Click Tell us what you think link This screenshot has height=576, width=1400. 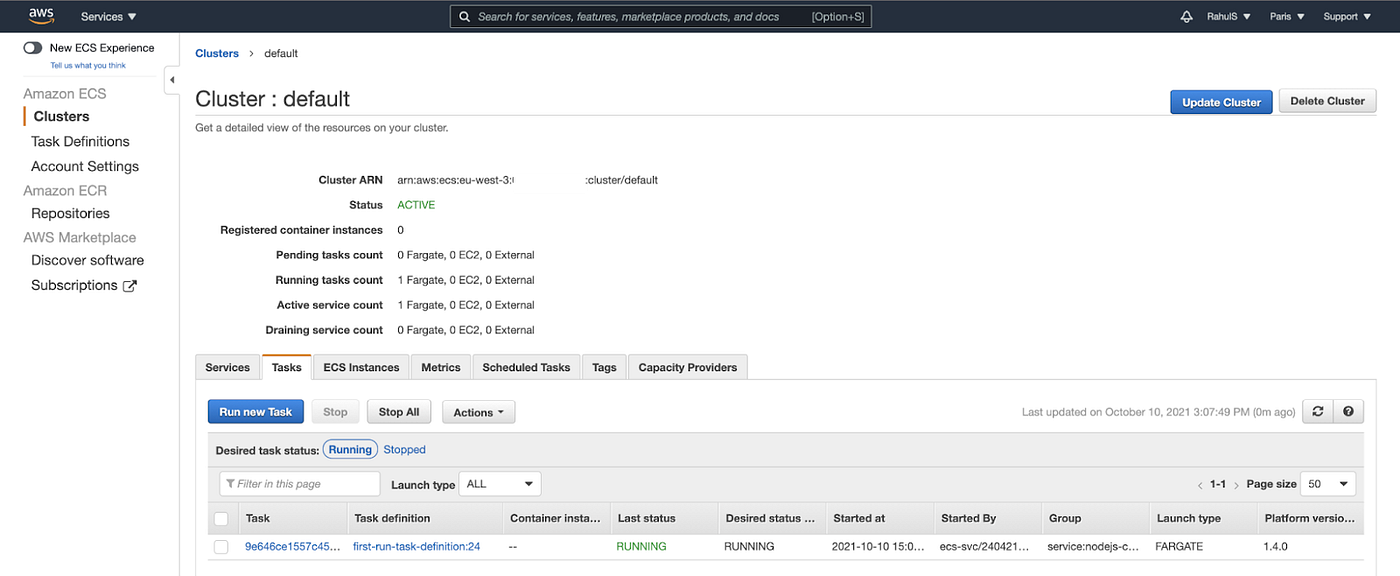point(88,66)
